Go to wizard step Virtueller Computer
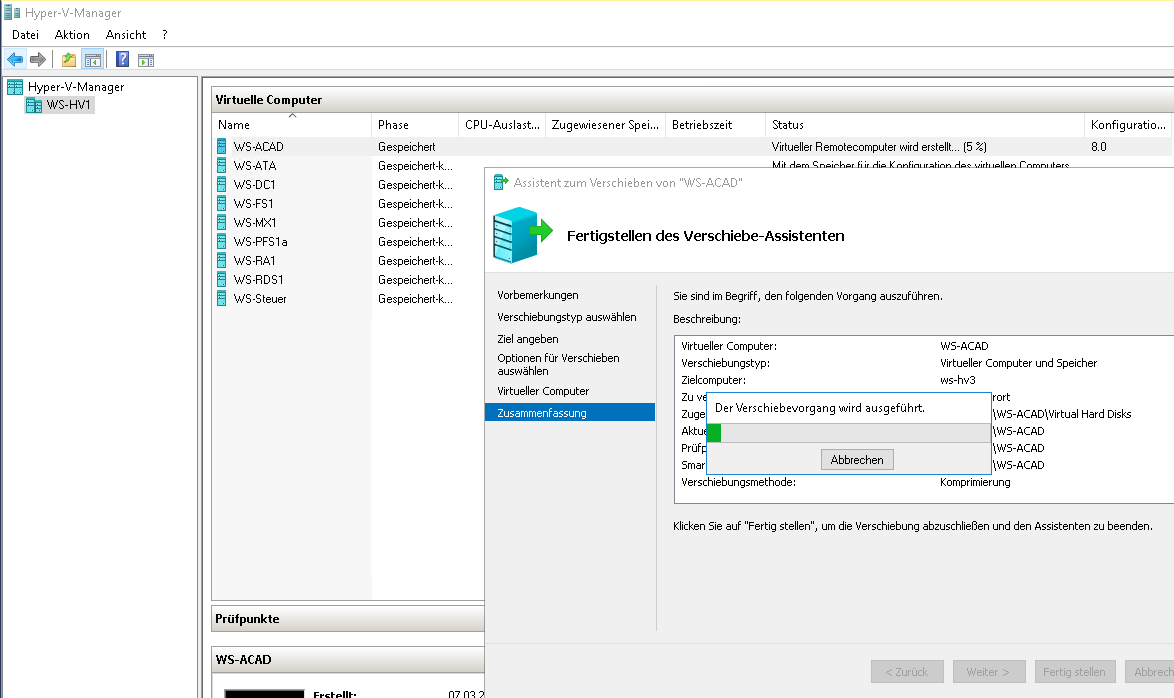1174x698 pixels. 543,391
